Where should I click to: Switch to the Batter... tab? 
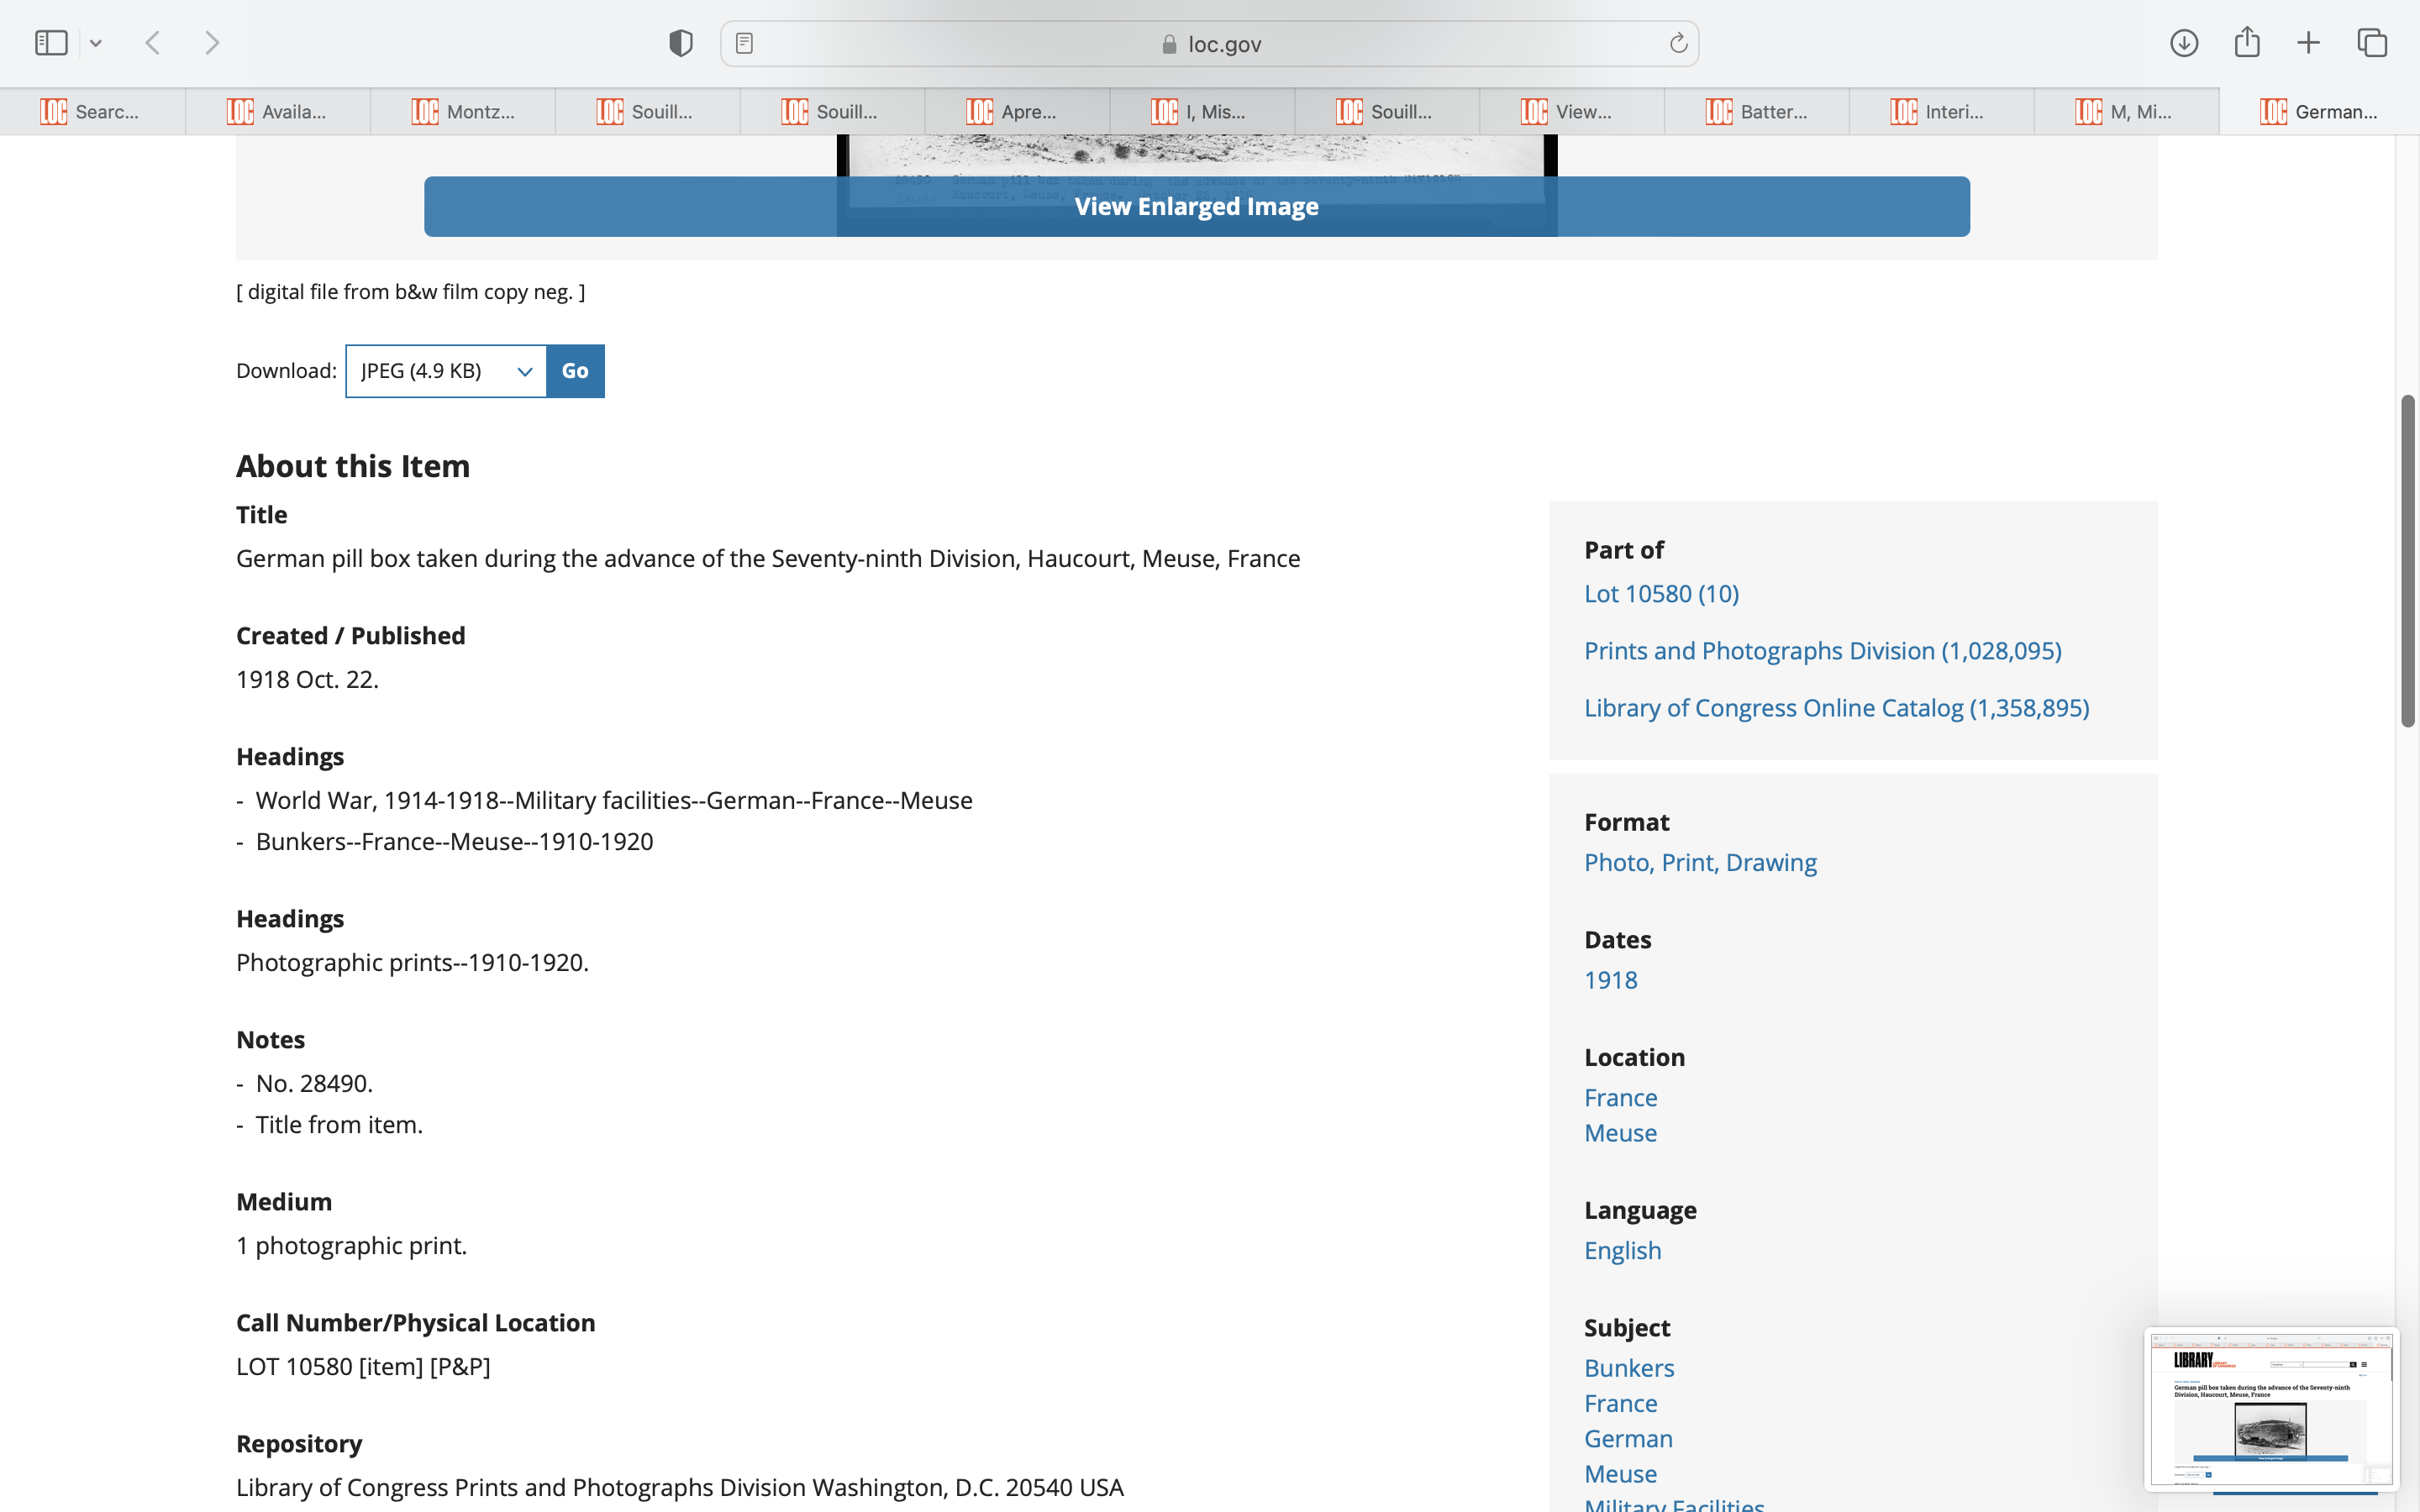[x=1757, y=111]
